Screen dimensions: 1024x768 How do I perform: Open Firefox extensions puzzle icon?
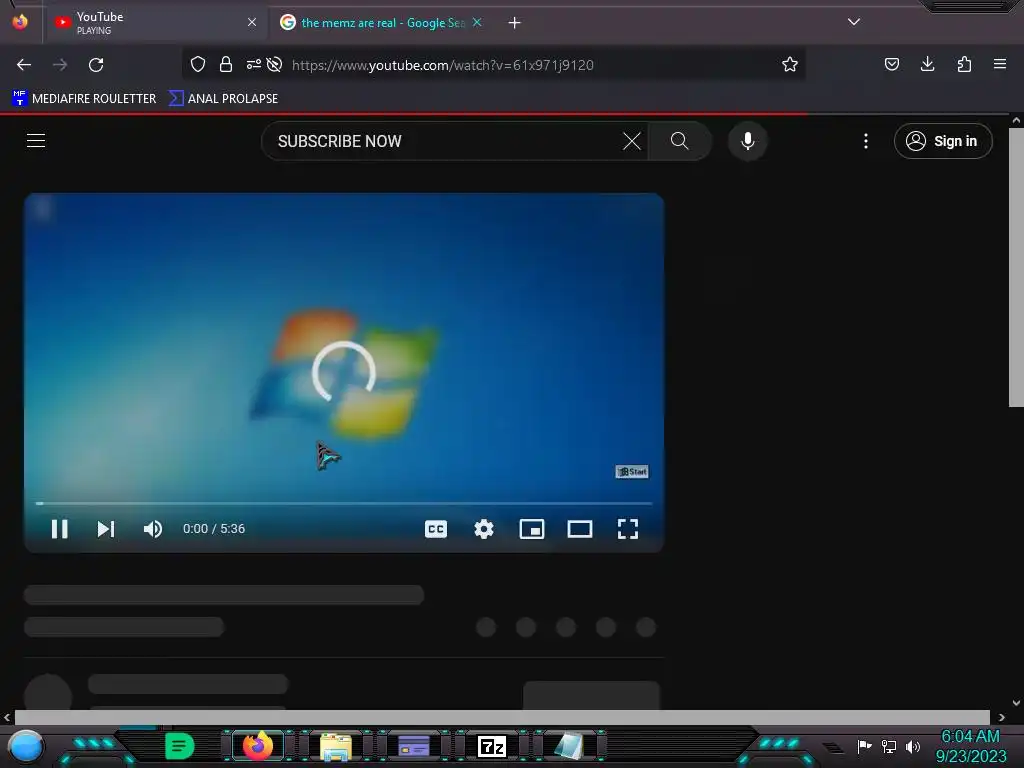click(964, 64)
